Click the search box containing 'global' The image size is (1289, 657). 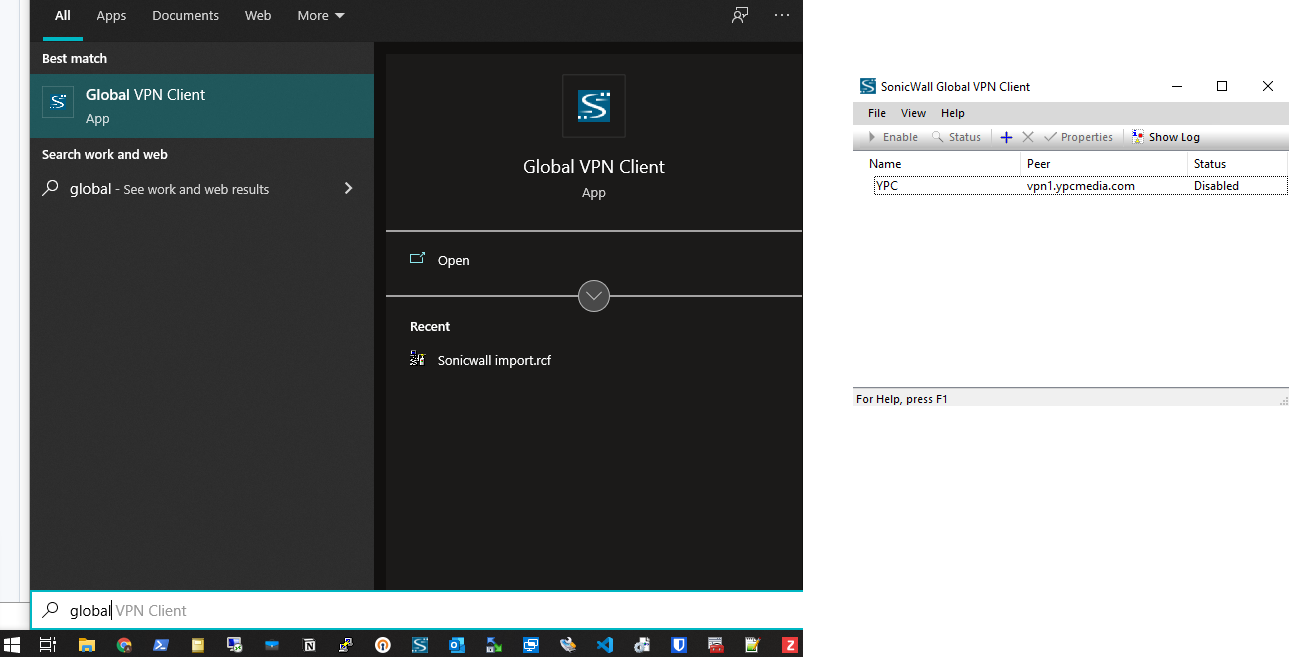click(417, 610)
